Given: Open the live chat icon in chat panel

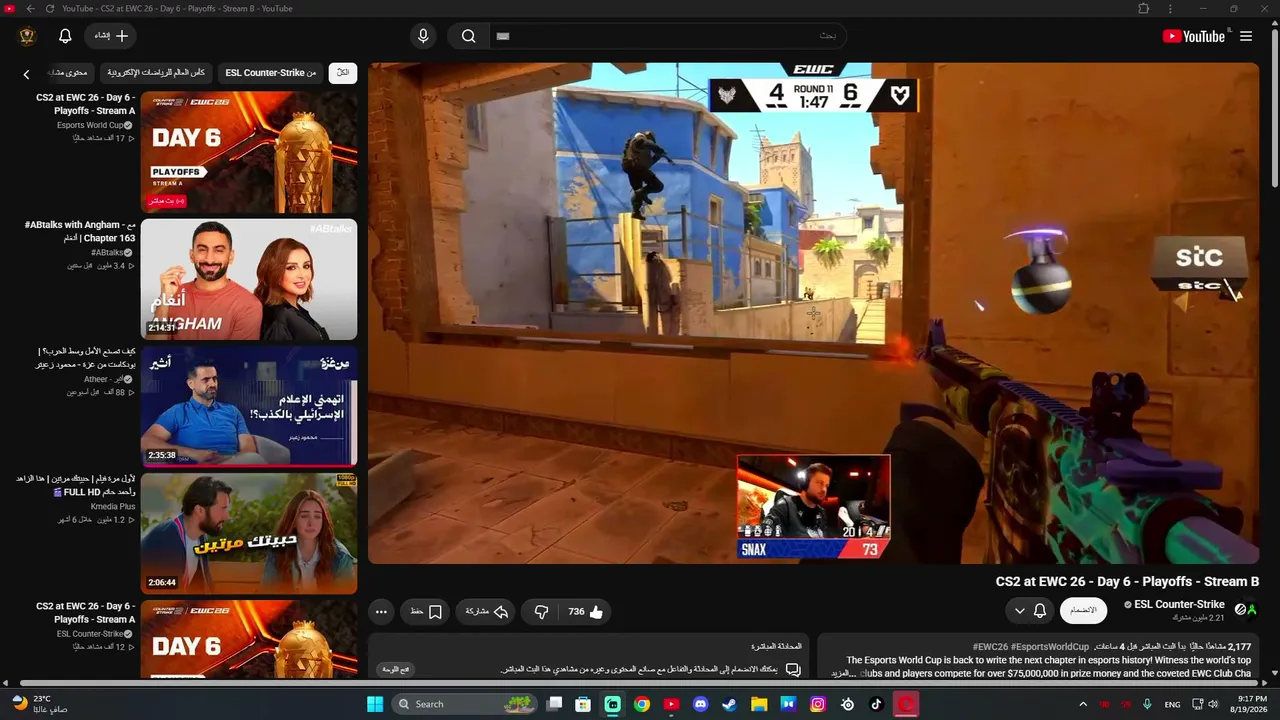Looking at the screenshot, I should 793,669.
